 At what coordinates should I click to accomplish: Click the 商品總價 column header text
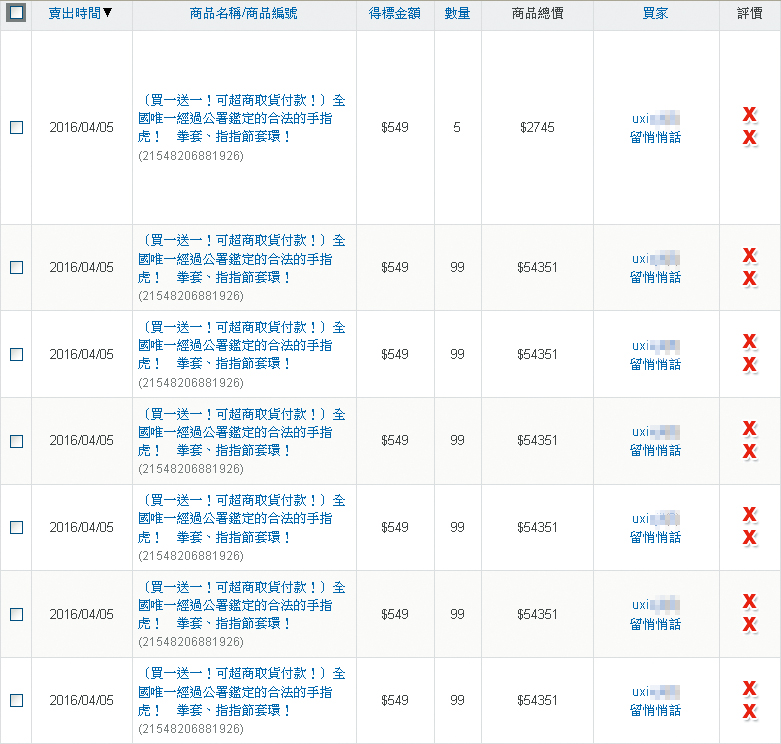[x=537, y=13]
